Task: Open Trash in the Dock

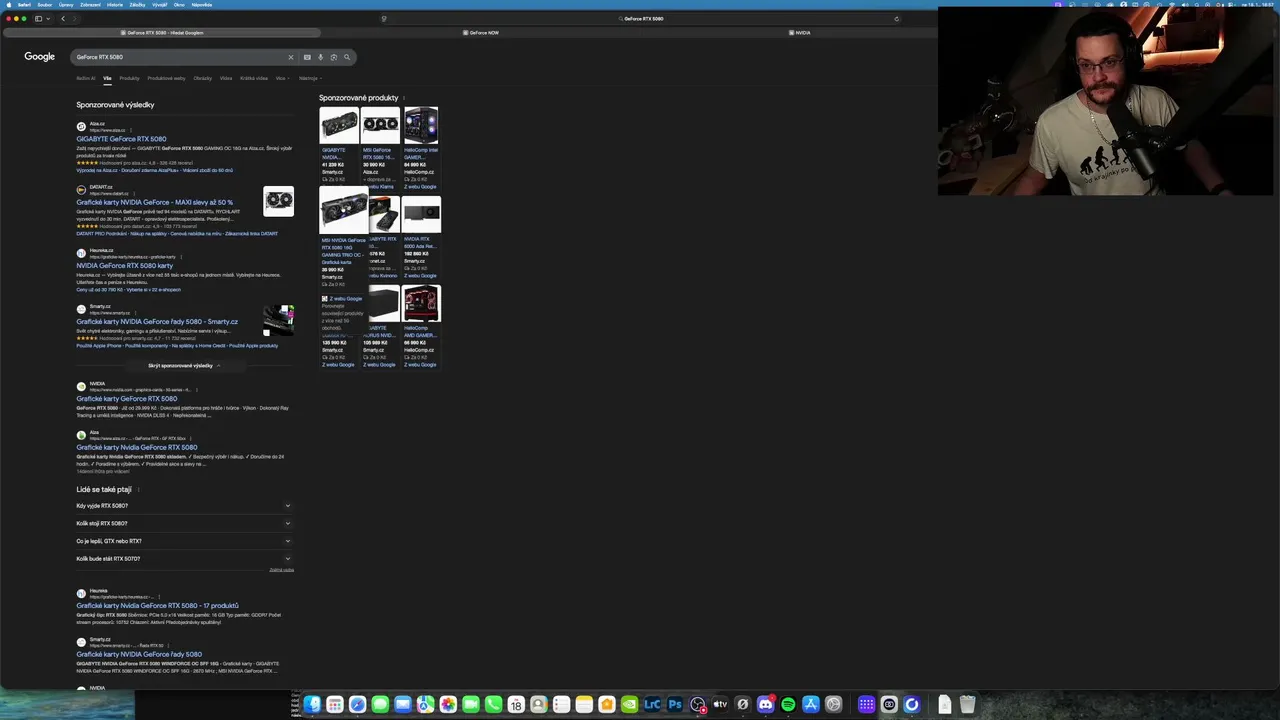Action: coord(967,705)
